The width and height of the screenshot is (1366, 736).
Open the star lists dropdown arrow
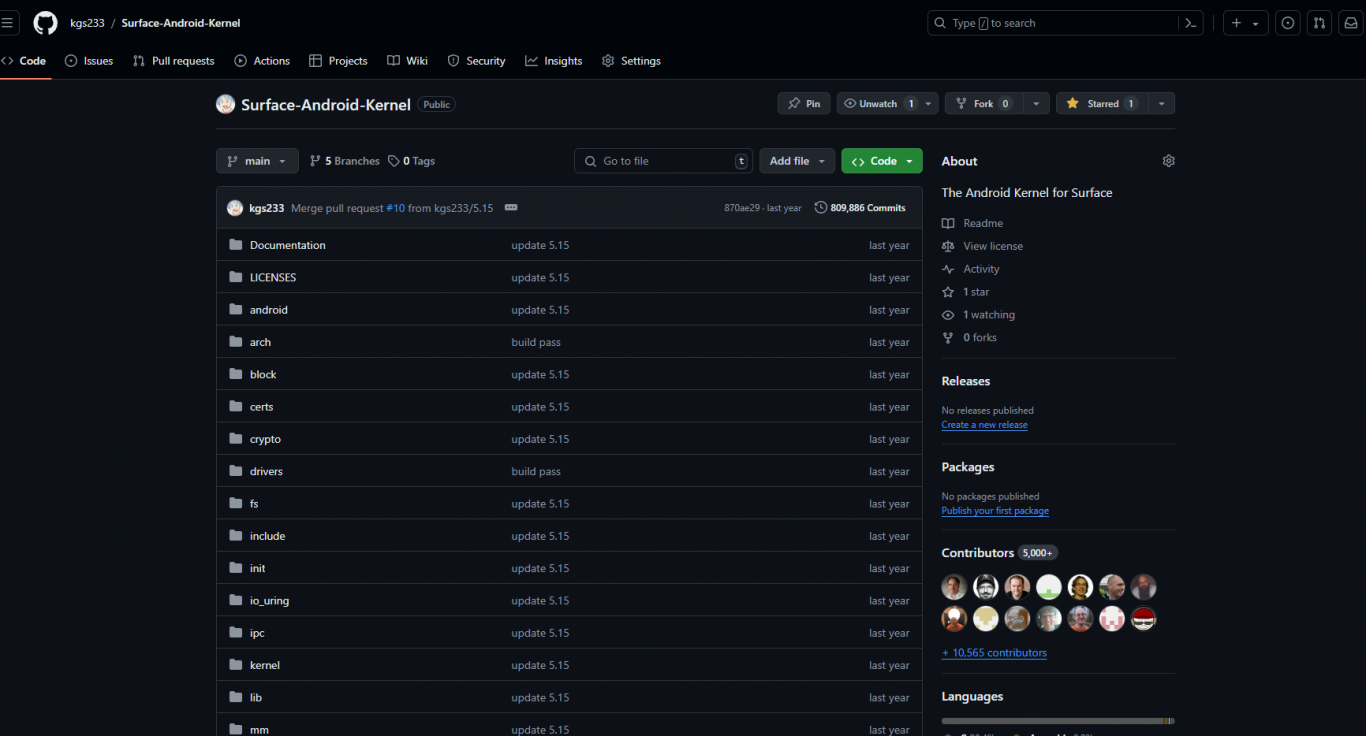coord(1161,104)
